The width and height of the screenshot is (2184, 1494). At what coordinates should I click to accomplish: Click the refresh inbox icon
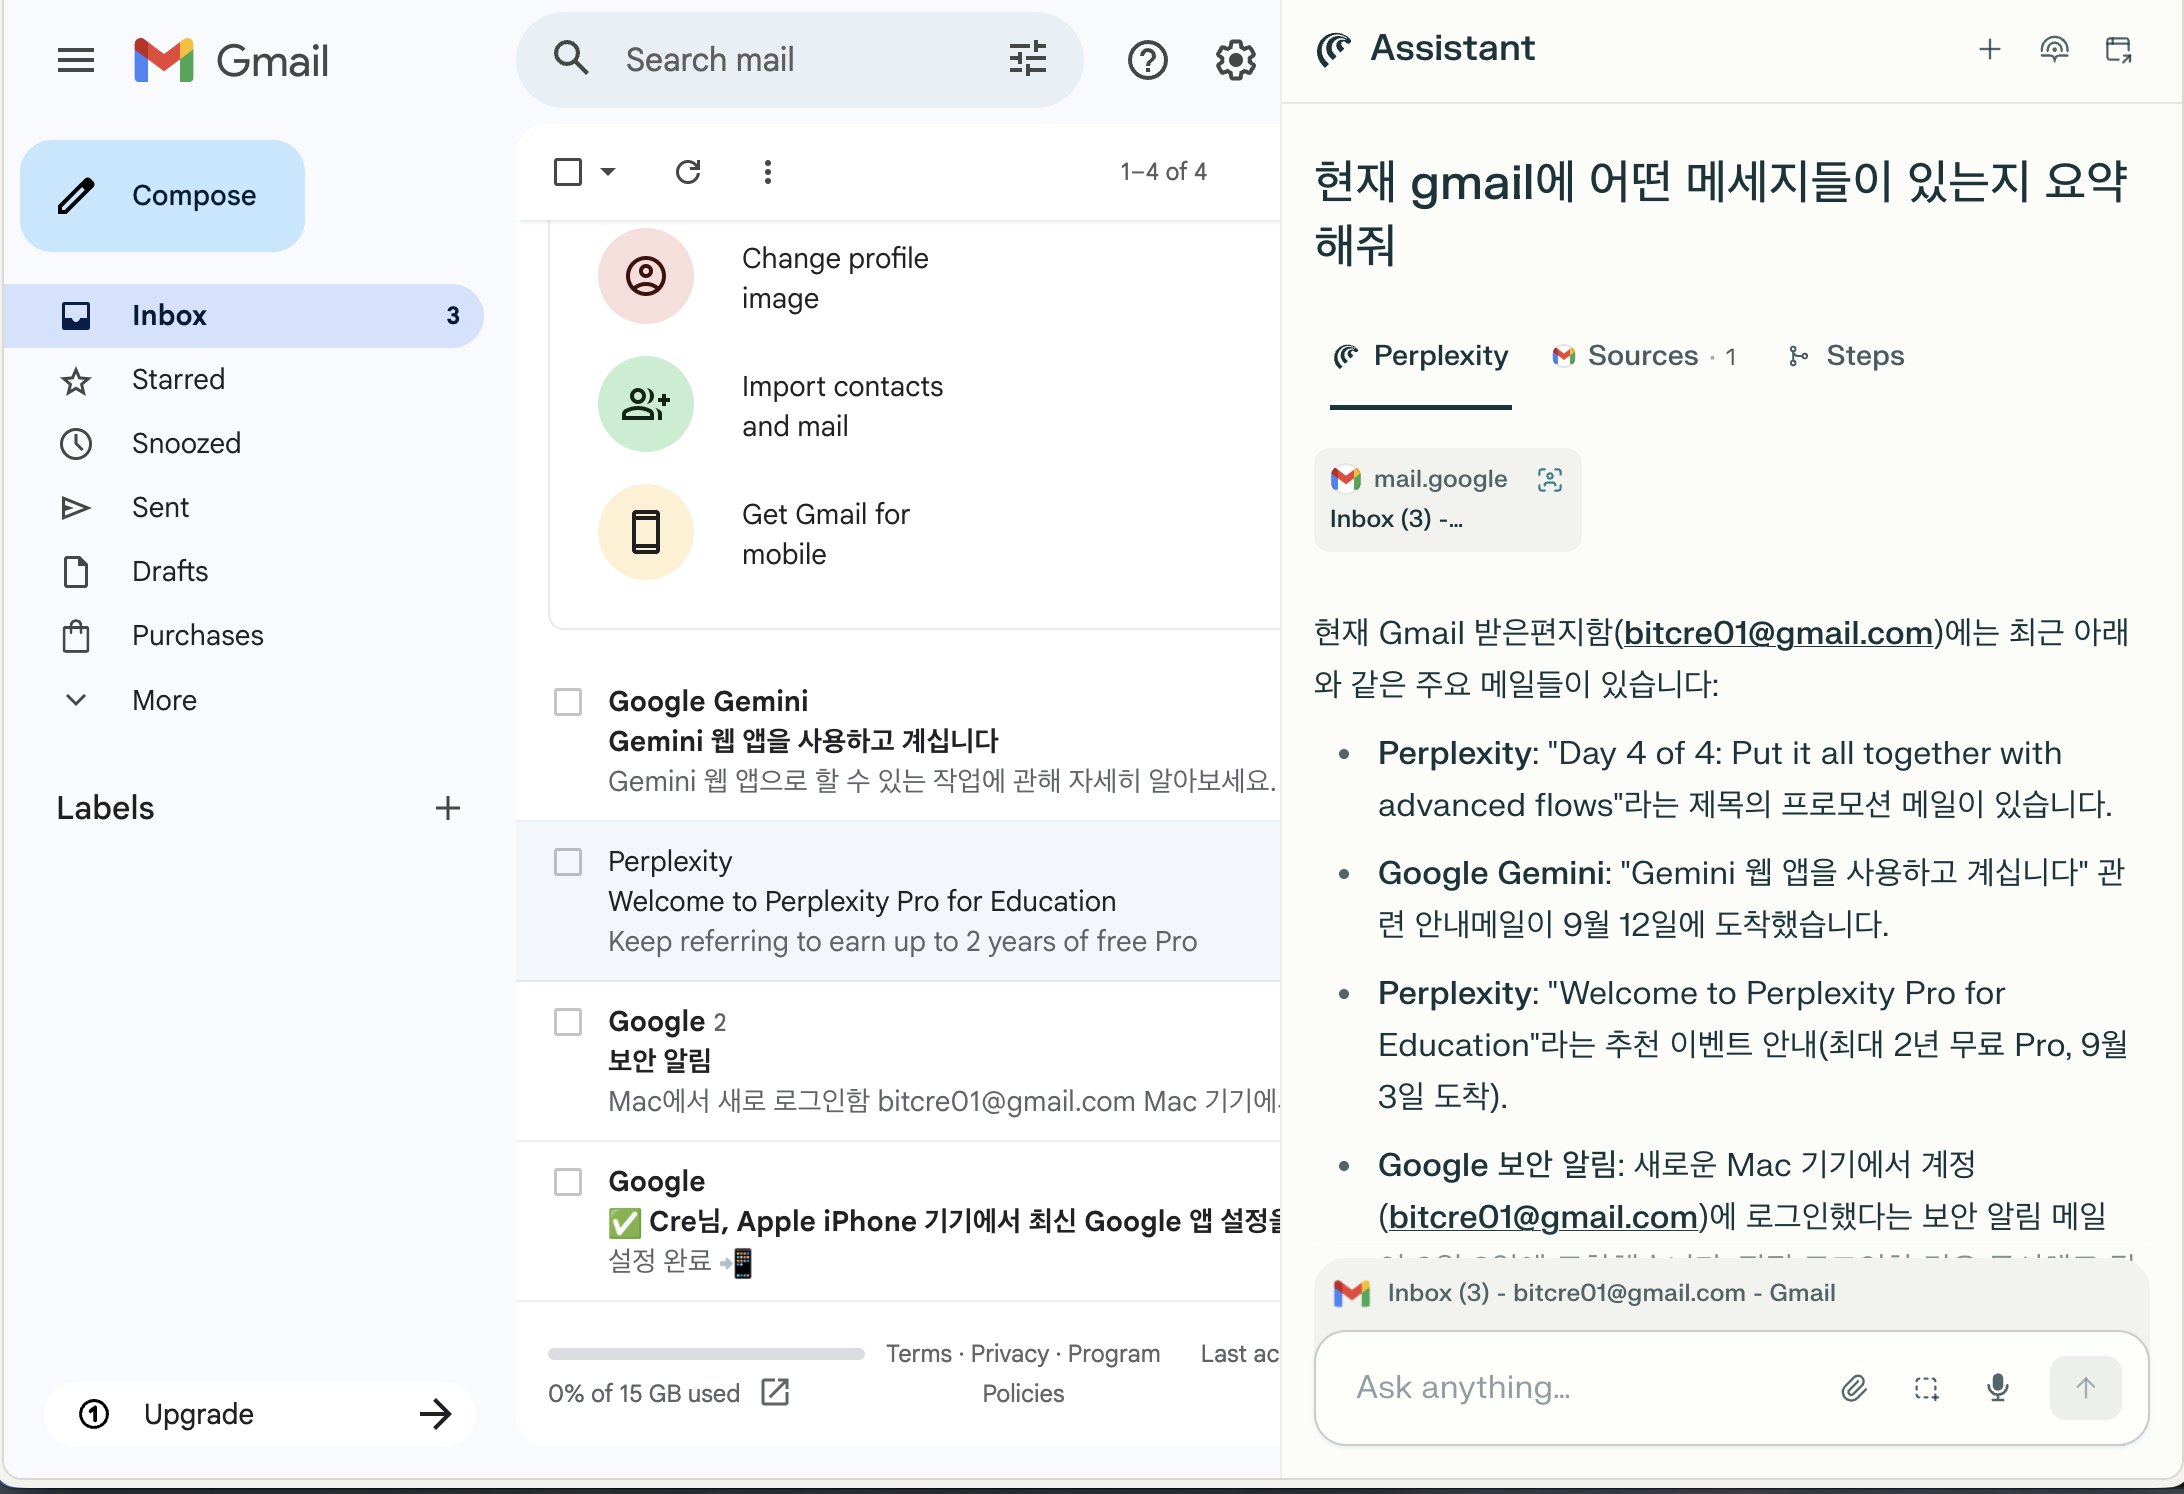click(688, 172)
